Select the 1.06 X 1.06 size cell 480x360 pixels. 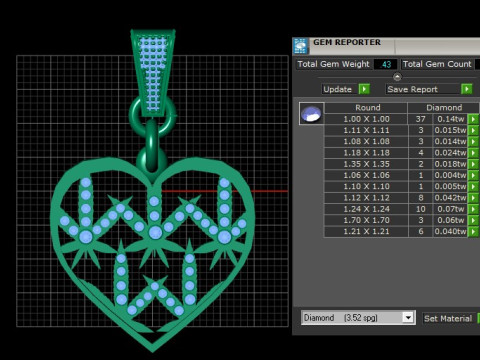366,175
